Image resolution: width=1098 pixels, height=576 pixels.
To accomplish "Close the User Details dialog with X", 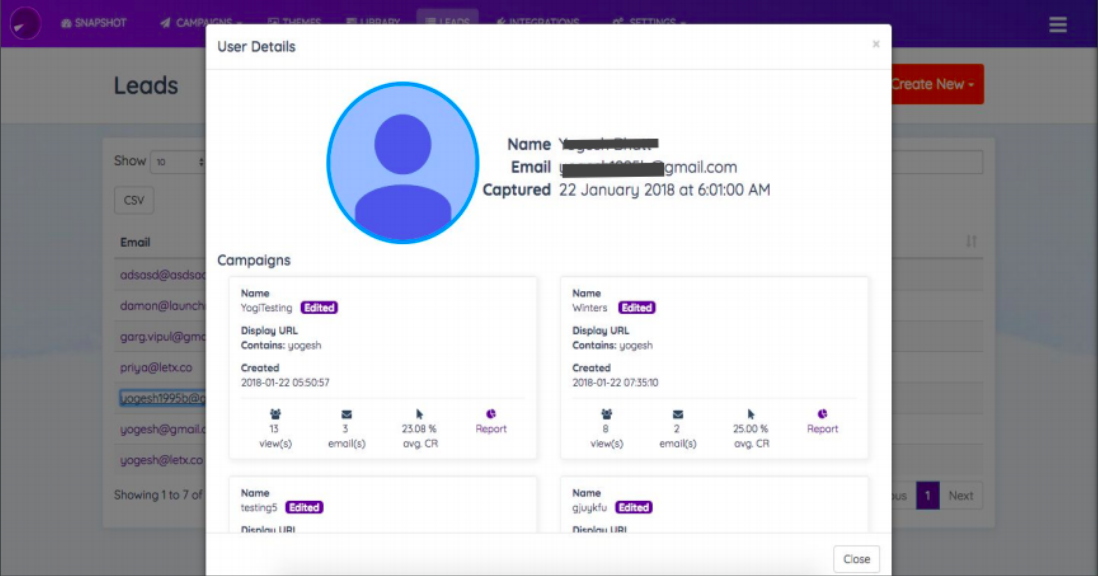I will click(875, 44).
